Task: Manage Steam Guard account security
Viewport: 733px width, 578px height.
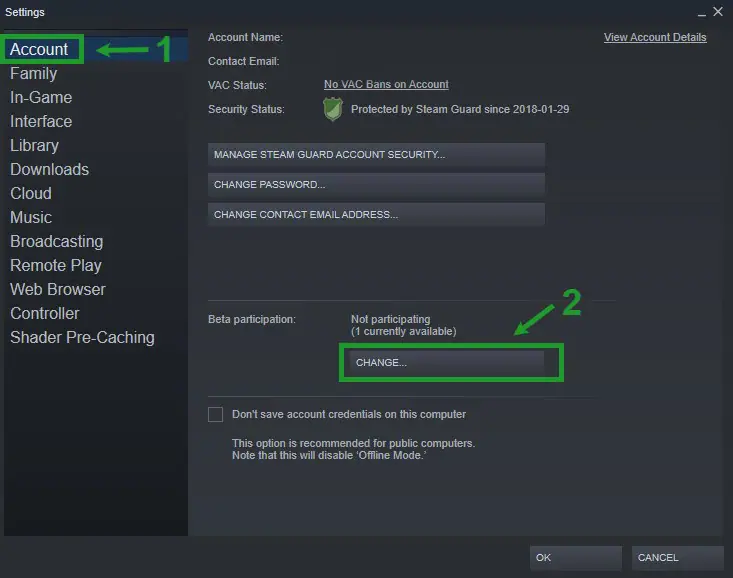Action: (376, 155)
